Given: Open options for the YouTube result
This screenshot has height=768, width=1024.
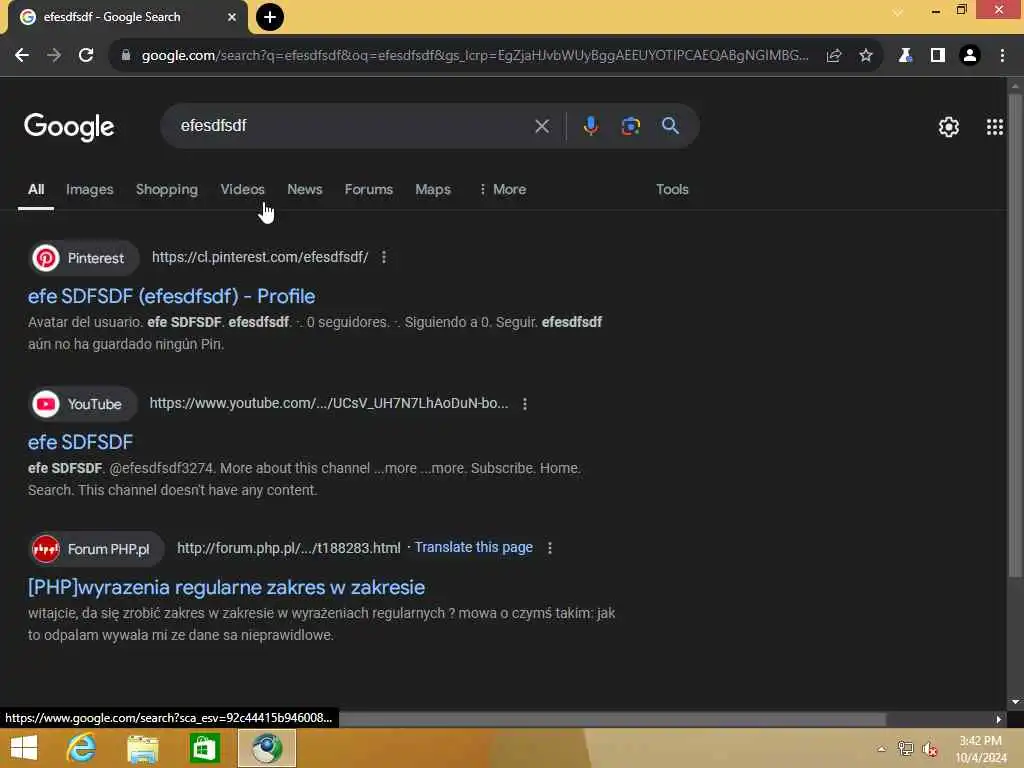Looking at the screenshot, I should click(525, 404).
